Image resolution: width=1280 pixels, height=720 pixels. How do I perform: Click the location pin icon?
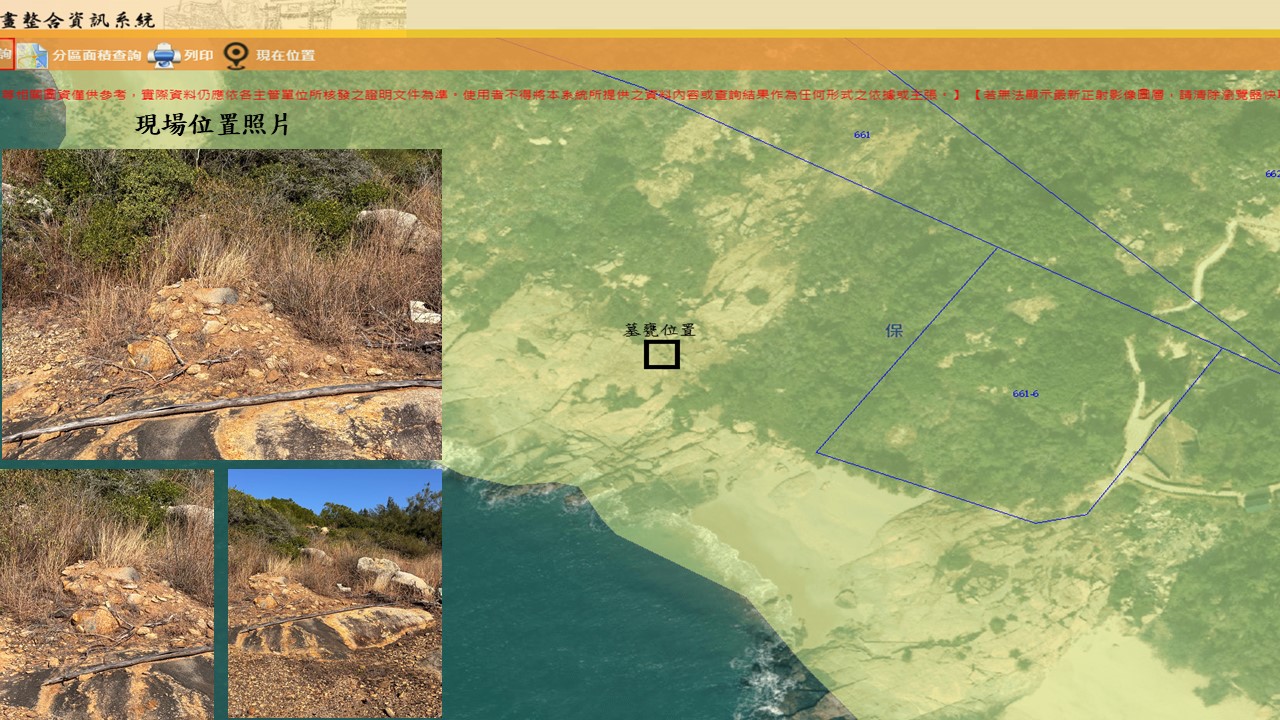235,56
